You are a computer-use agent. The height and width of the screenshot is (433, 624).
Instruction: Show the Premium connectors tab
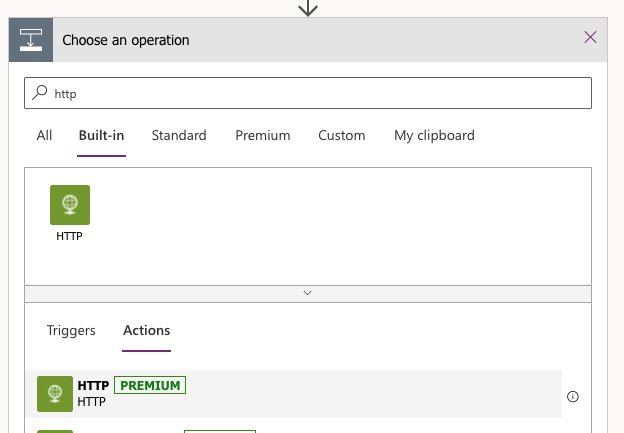click(x=263, y=135)
